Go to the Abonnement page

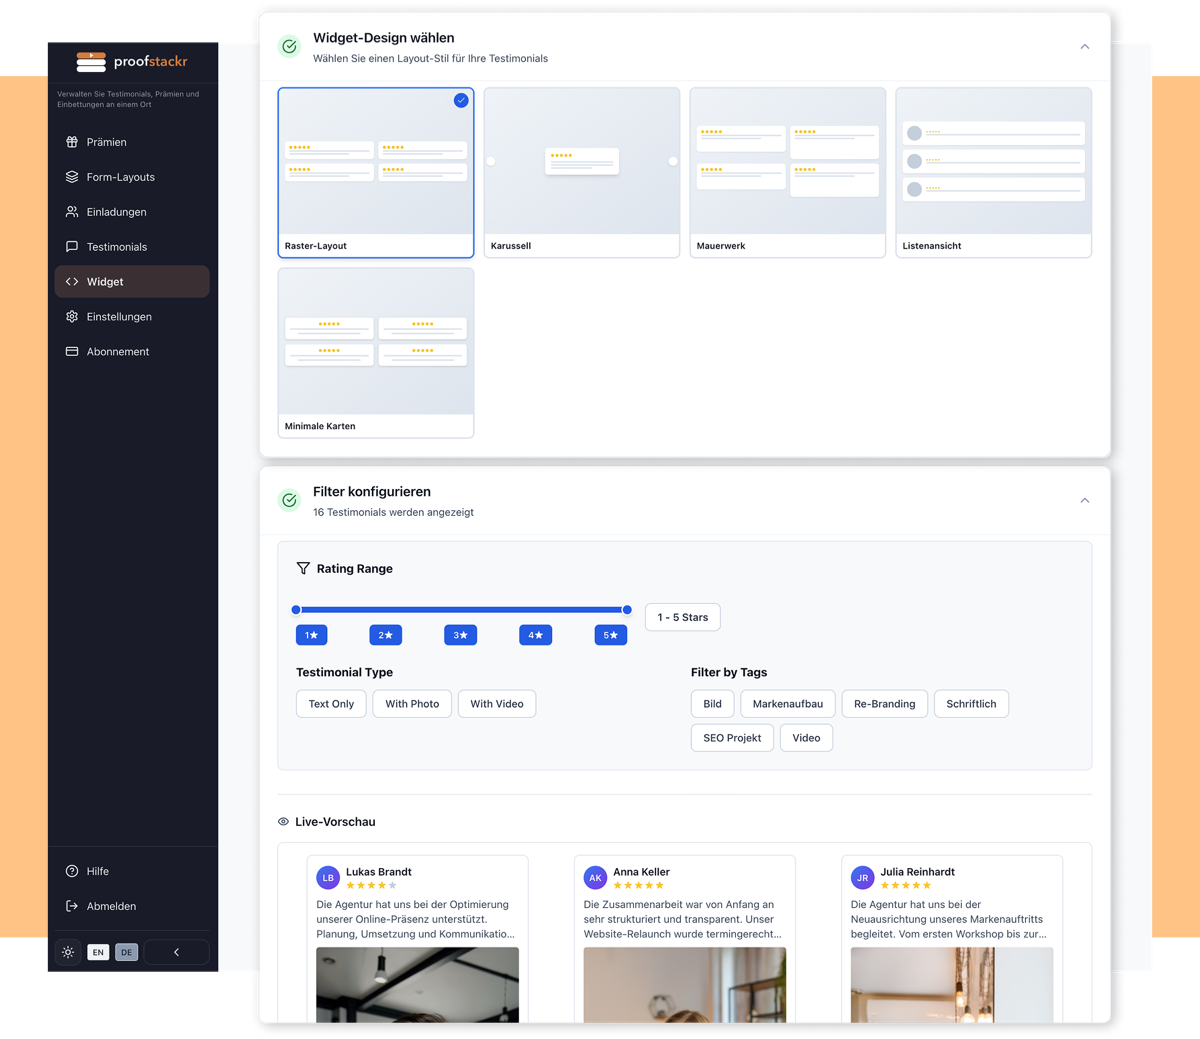(117, 351)
